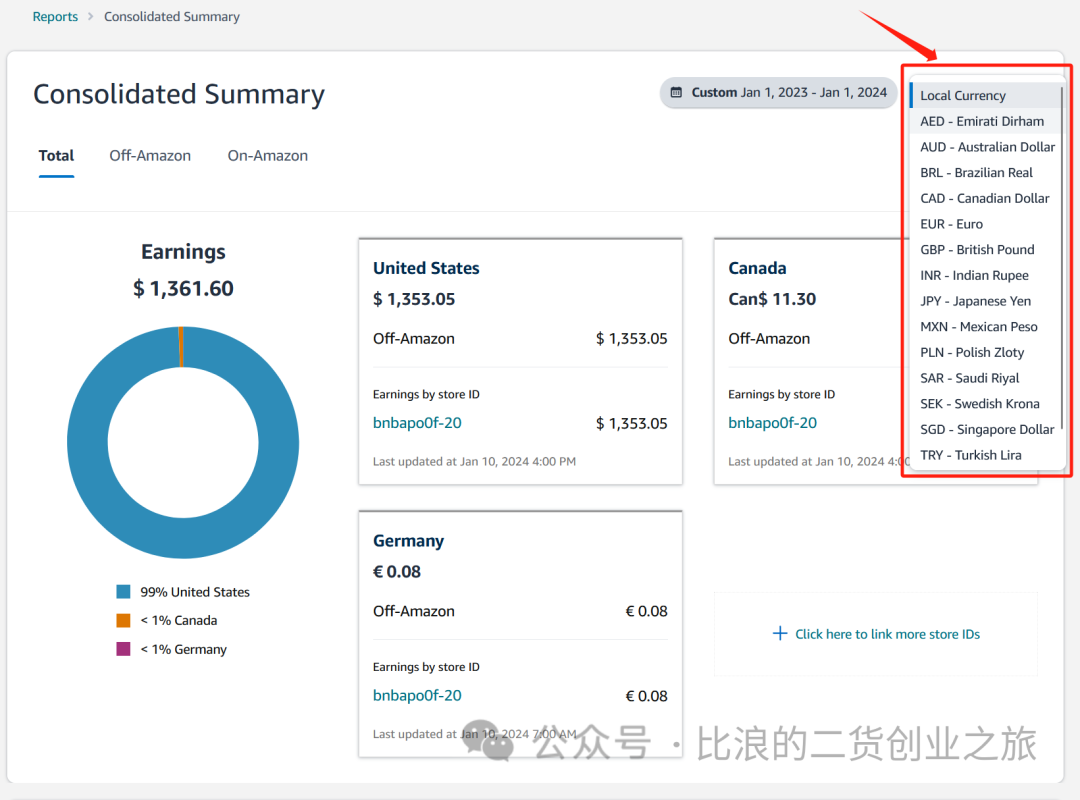The height and width of the screenshot is (800, 1080).
Task: Click total earnings value $ 1,361.60
Action: [x=183, y=288]
